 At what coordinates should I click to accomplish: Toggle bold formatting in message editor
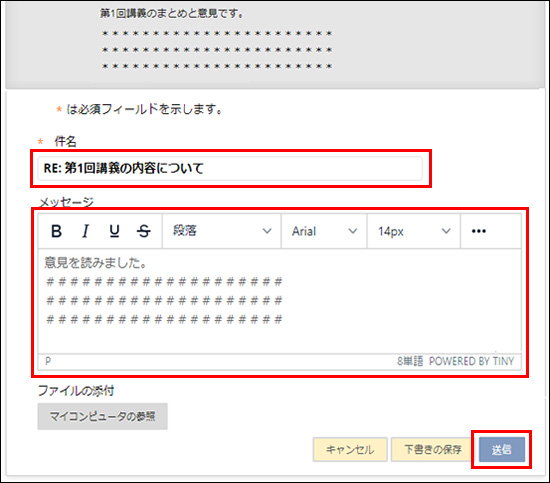click(x=56, y=231)
